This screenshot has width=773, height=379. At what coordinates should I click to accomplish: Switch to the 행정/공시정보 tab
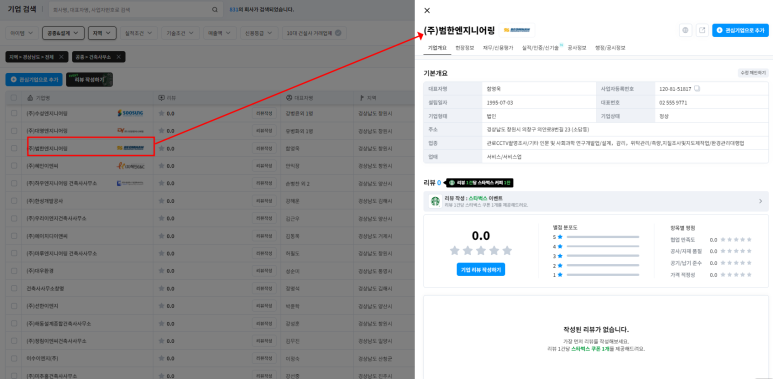pyautogui.click(x=610, y=48)
